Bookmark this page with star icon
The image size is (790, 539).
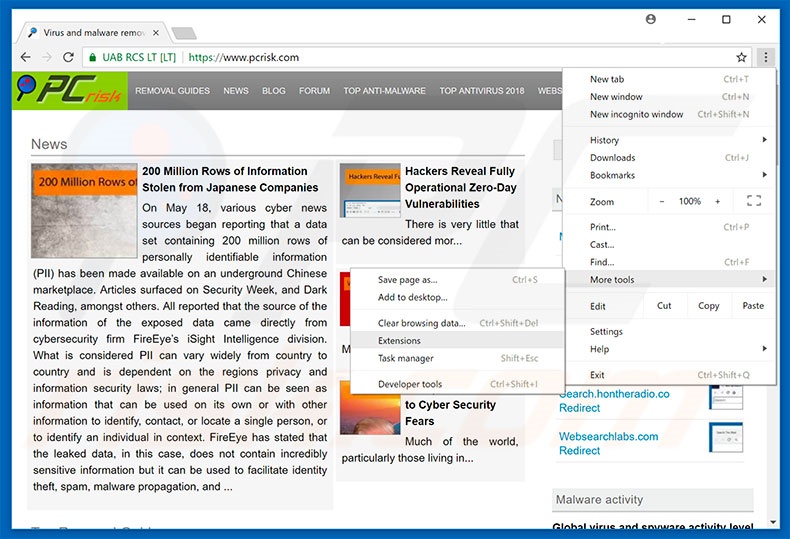[x=741, y=57]
